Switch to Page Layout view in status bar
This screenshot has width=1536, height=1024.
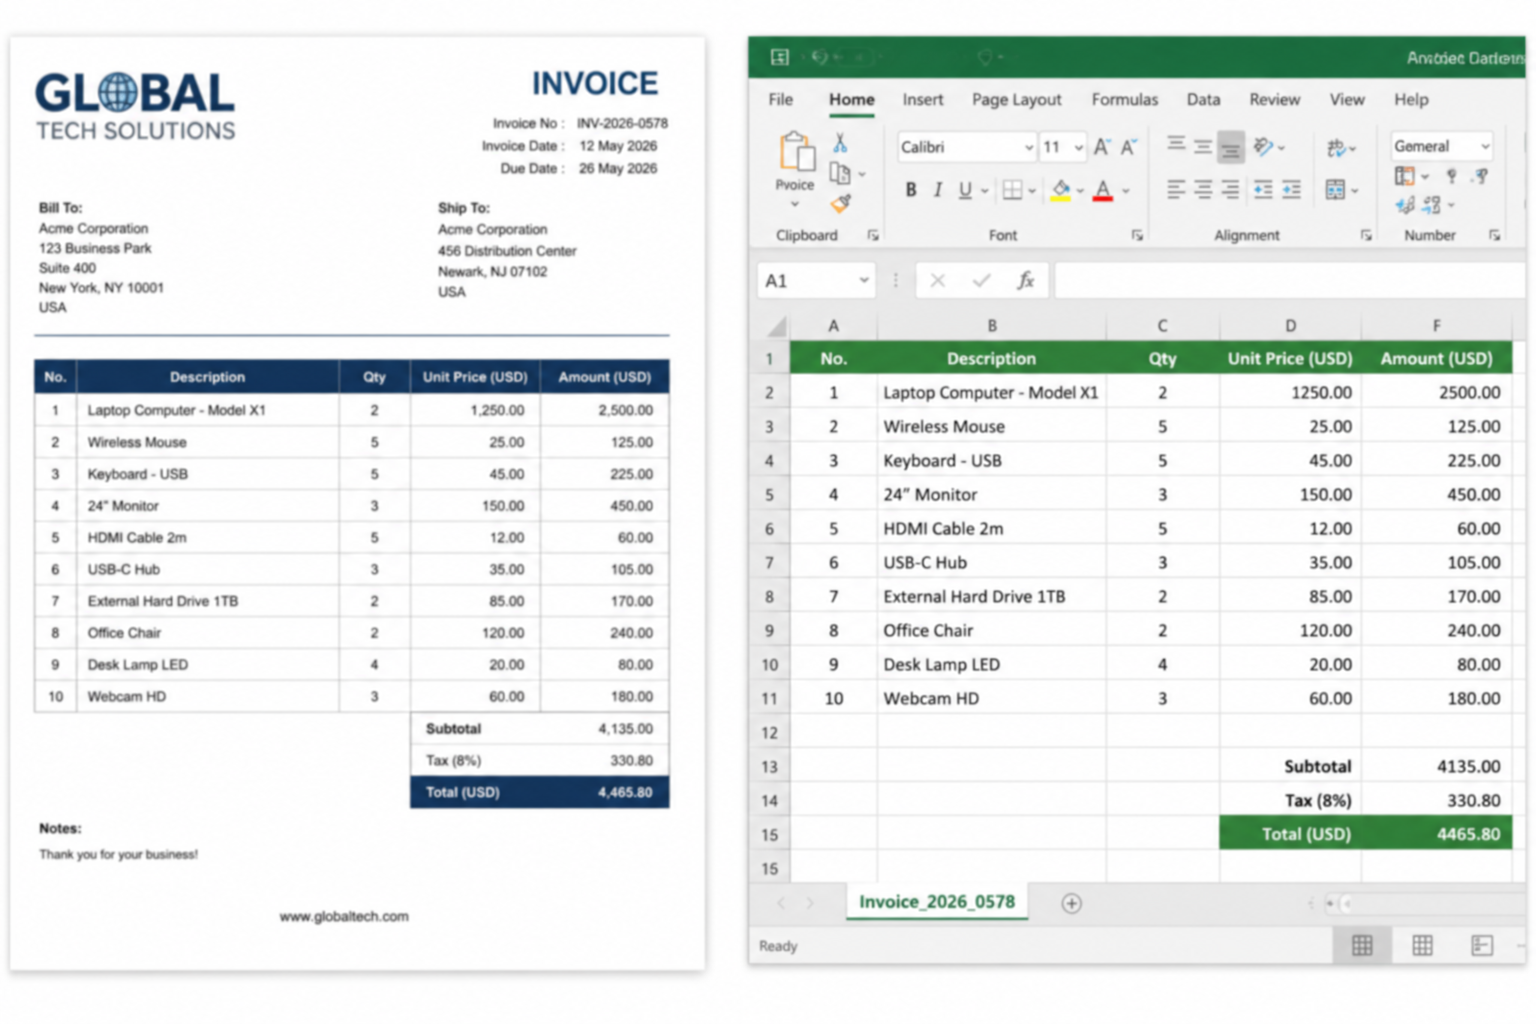(x=1422, y=945)
